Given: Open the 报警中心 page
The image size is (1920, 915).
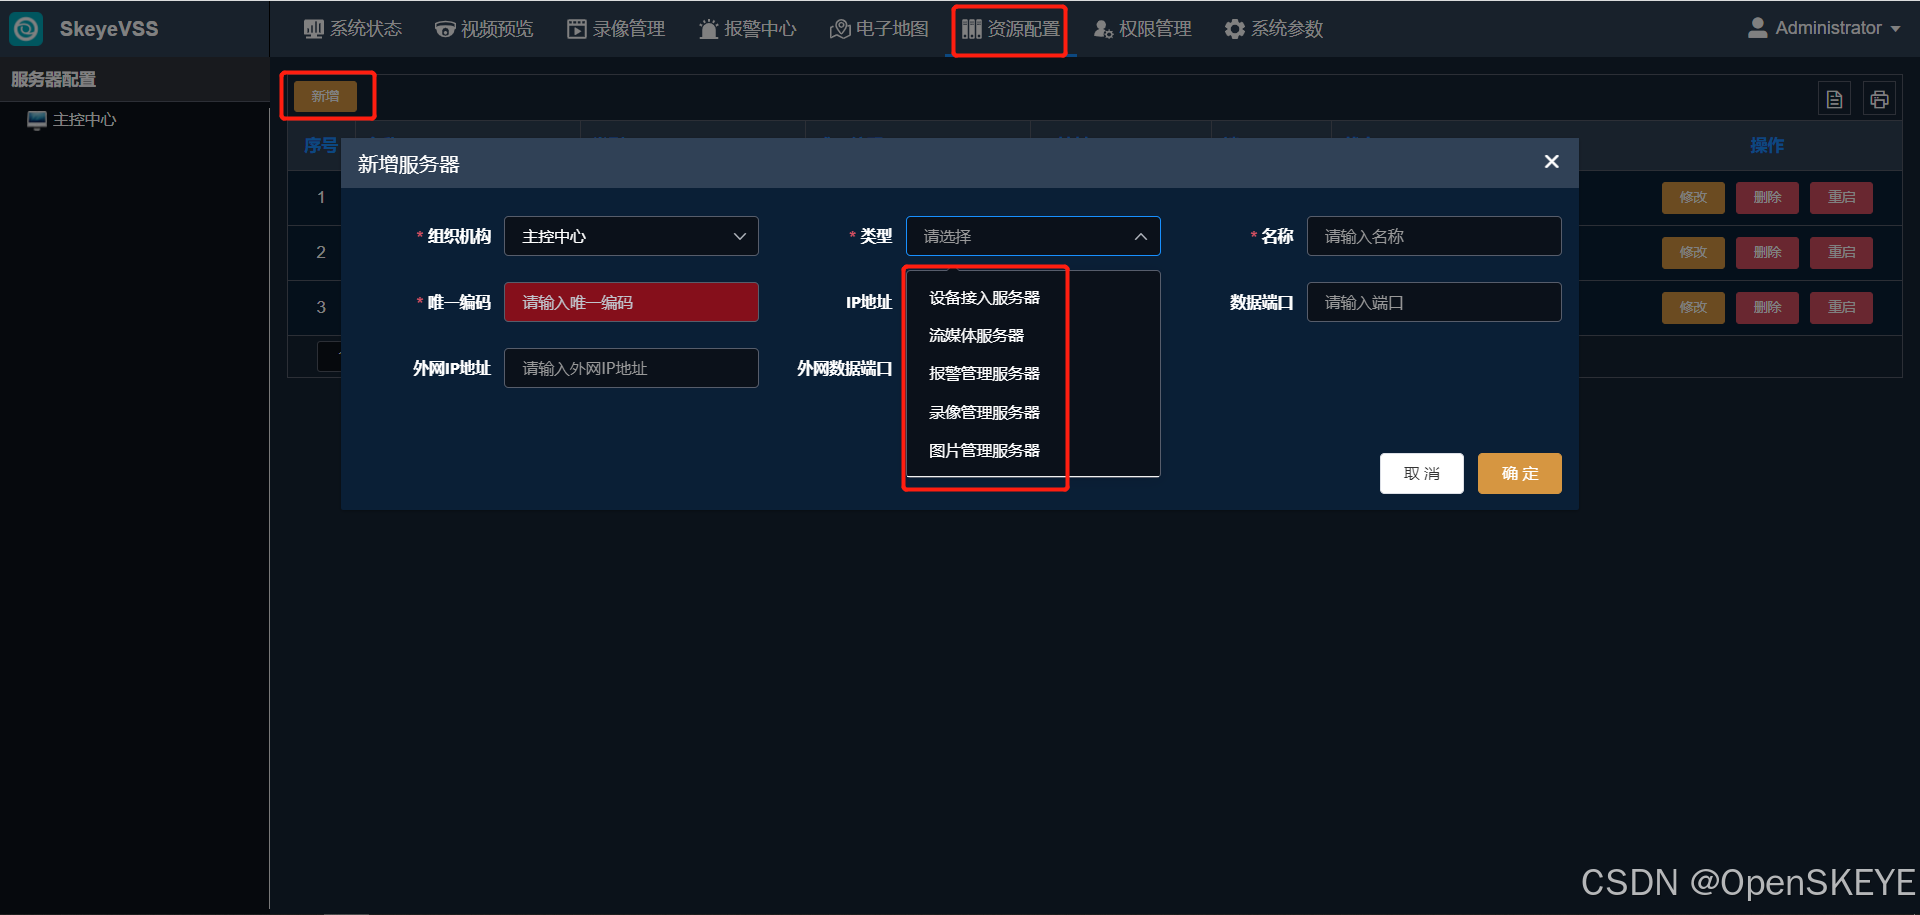Looking at the screenshot, I should (747, 29).
